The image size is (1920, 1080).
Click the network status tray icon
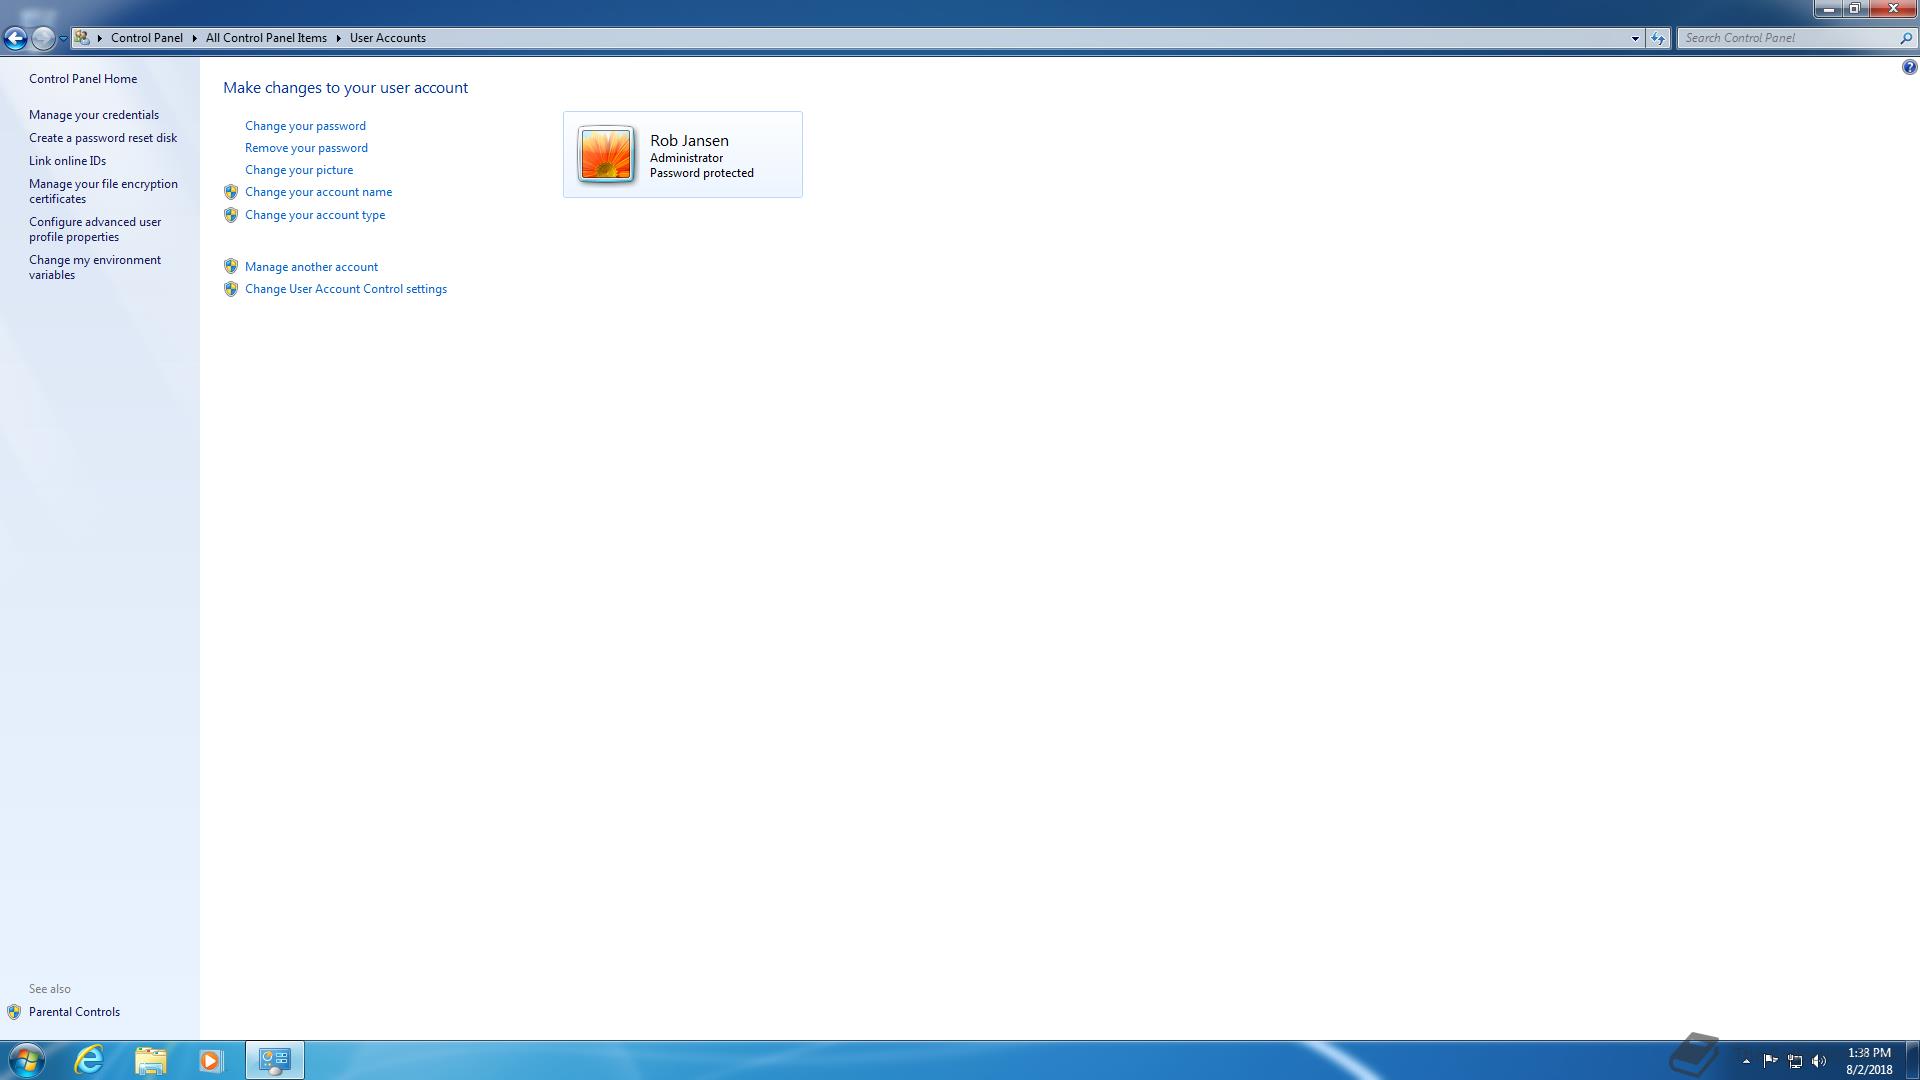click(x=1795, y=1061)
